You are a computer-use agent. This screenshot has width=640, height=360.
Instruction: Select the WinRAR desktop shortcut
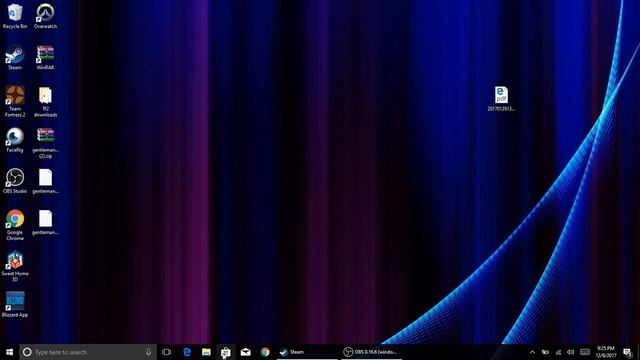tap(45, 58)
